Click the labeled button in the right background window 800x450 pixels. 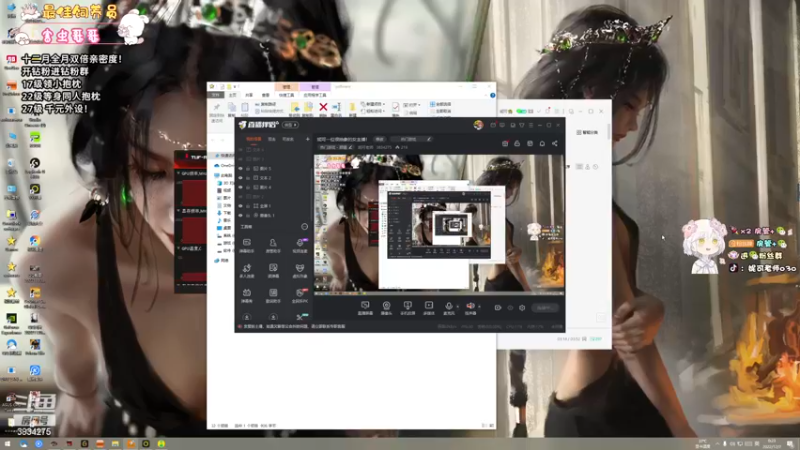587,132
